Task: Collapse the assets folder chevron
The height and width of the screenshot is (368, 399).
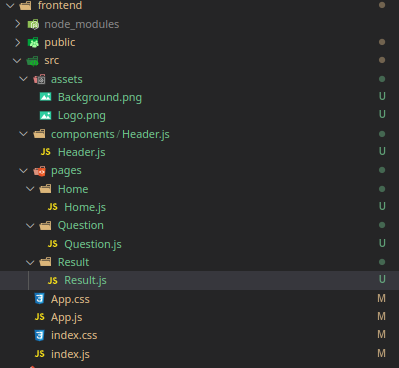Action: click(x=23, y=79)
